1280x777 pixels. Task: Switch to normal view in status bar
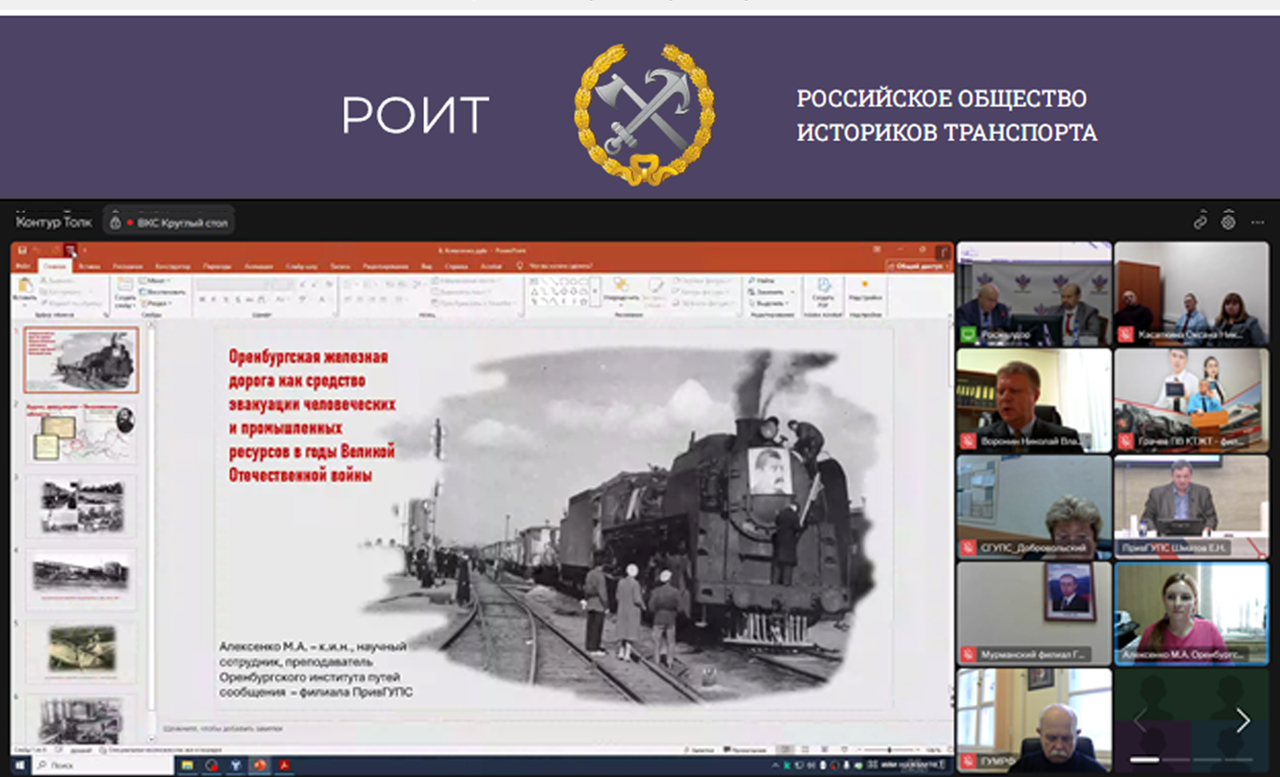tap(786, 749)
